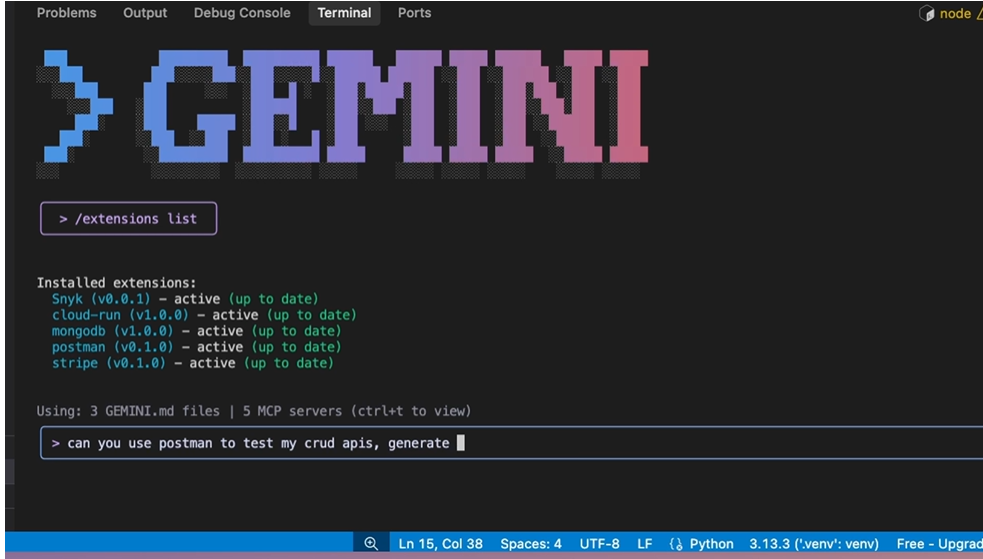Click the zoom magnifier in status bar

coord(371,543)
